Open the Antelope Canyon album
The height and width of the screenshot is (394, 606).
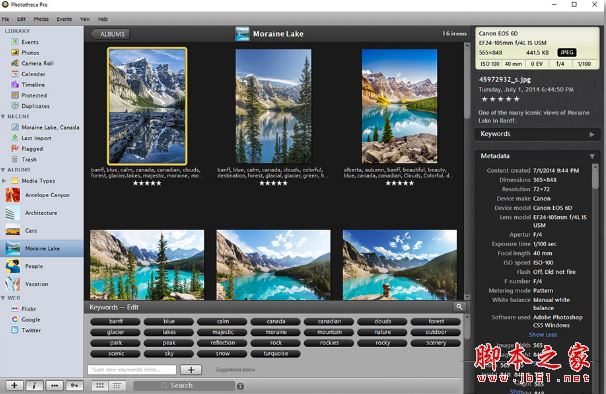tap(41, 195)
